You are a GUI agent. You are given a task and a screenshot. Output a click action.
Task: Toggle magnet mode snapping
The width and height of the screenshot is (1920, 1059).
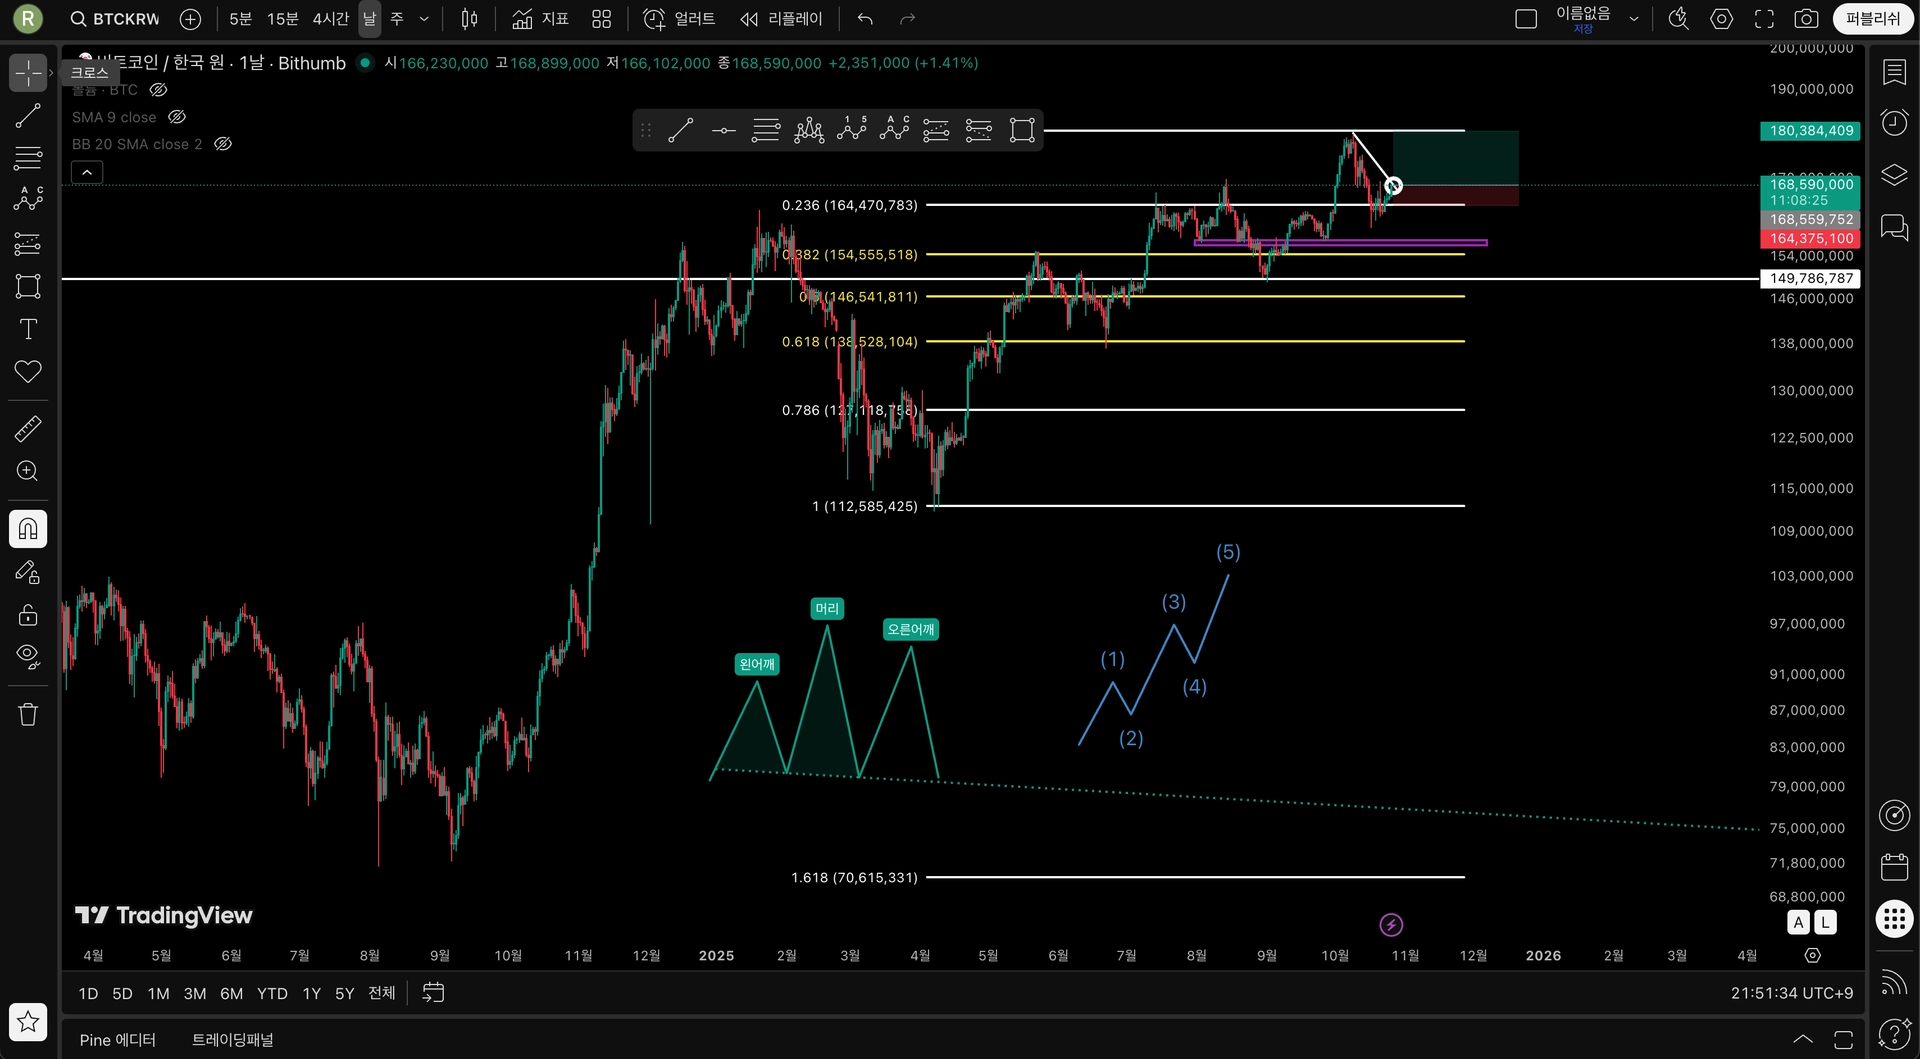point(28,529)
